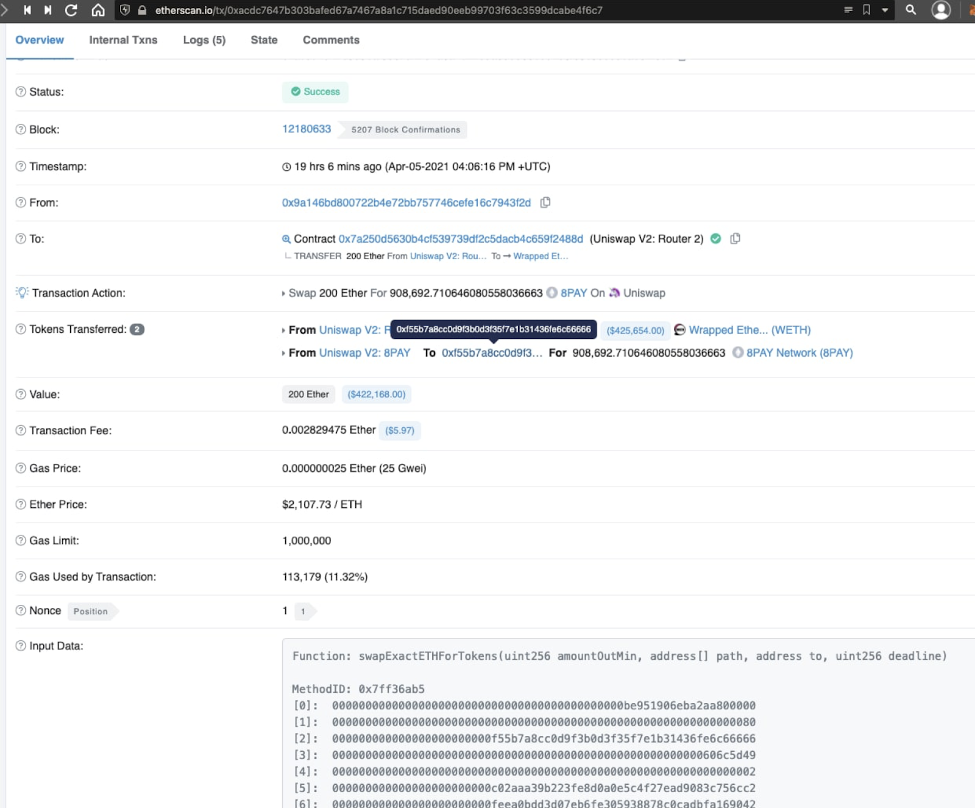Click the Timestamp help question icon
The width and height of the screenshot is (977, 808).
point(21,166)
